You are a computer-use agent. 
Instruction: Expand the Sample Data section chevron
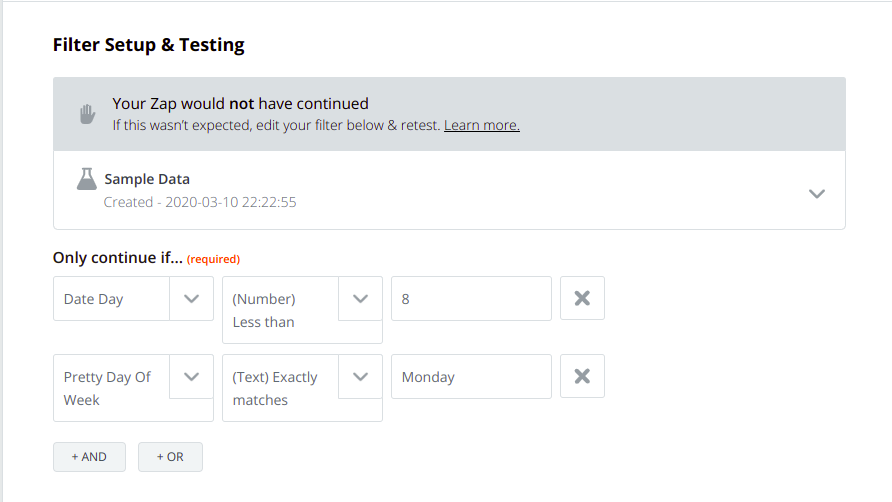[x=817, y=194]
